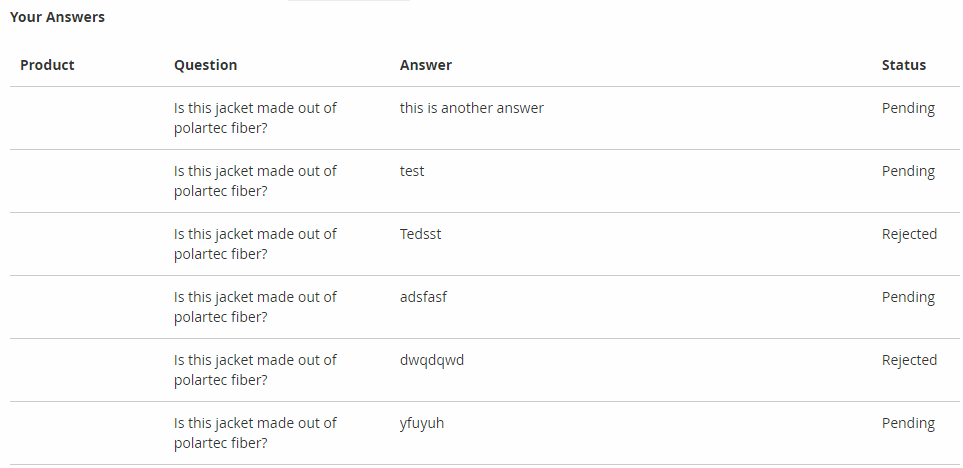Click Pending status in the "yfuyuh" row

click(x=907, y=423)
